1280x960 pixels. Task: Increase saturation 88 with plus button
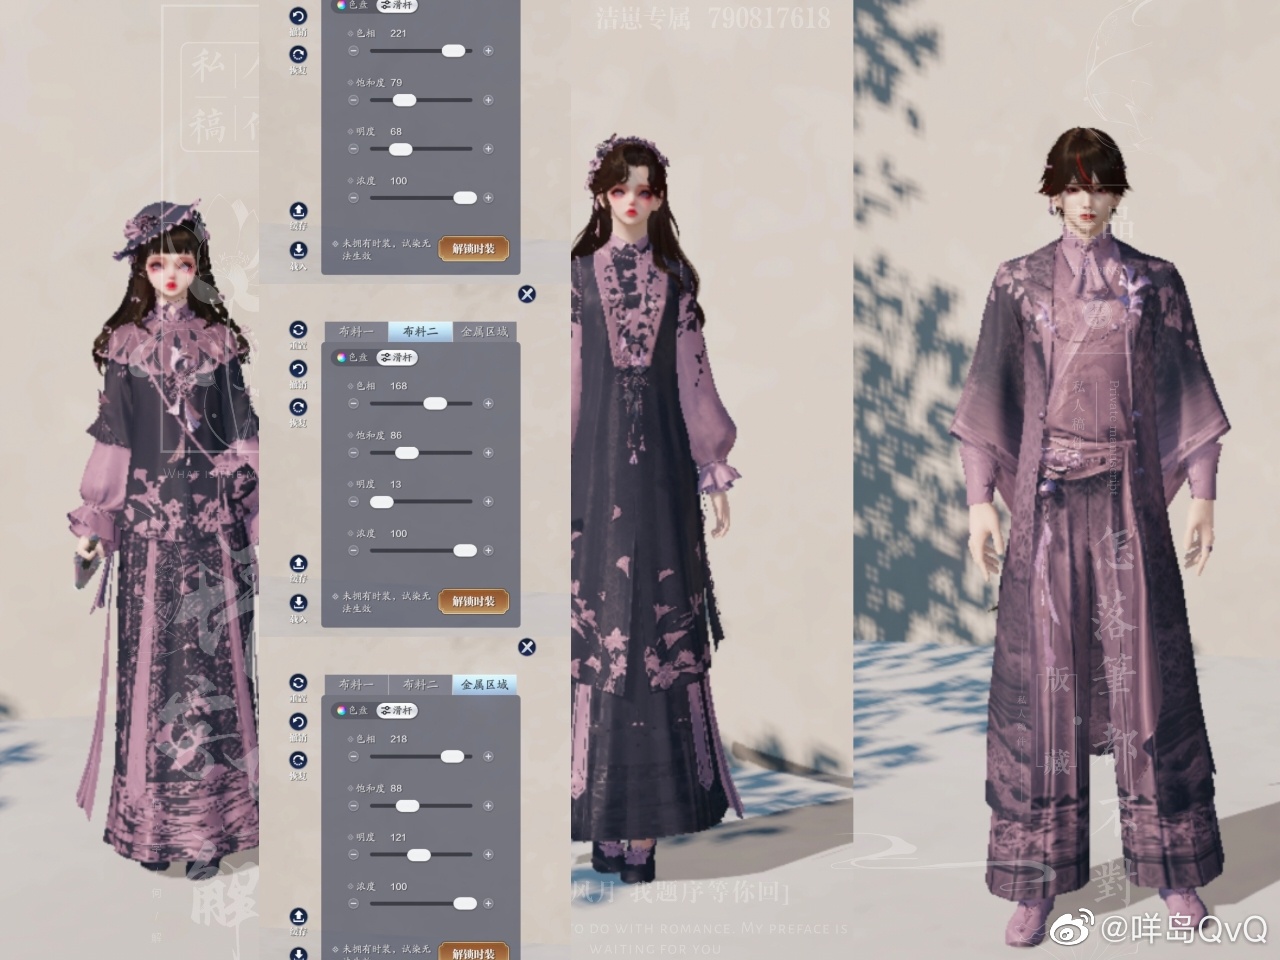[x=488, y=806]
